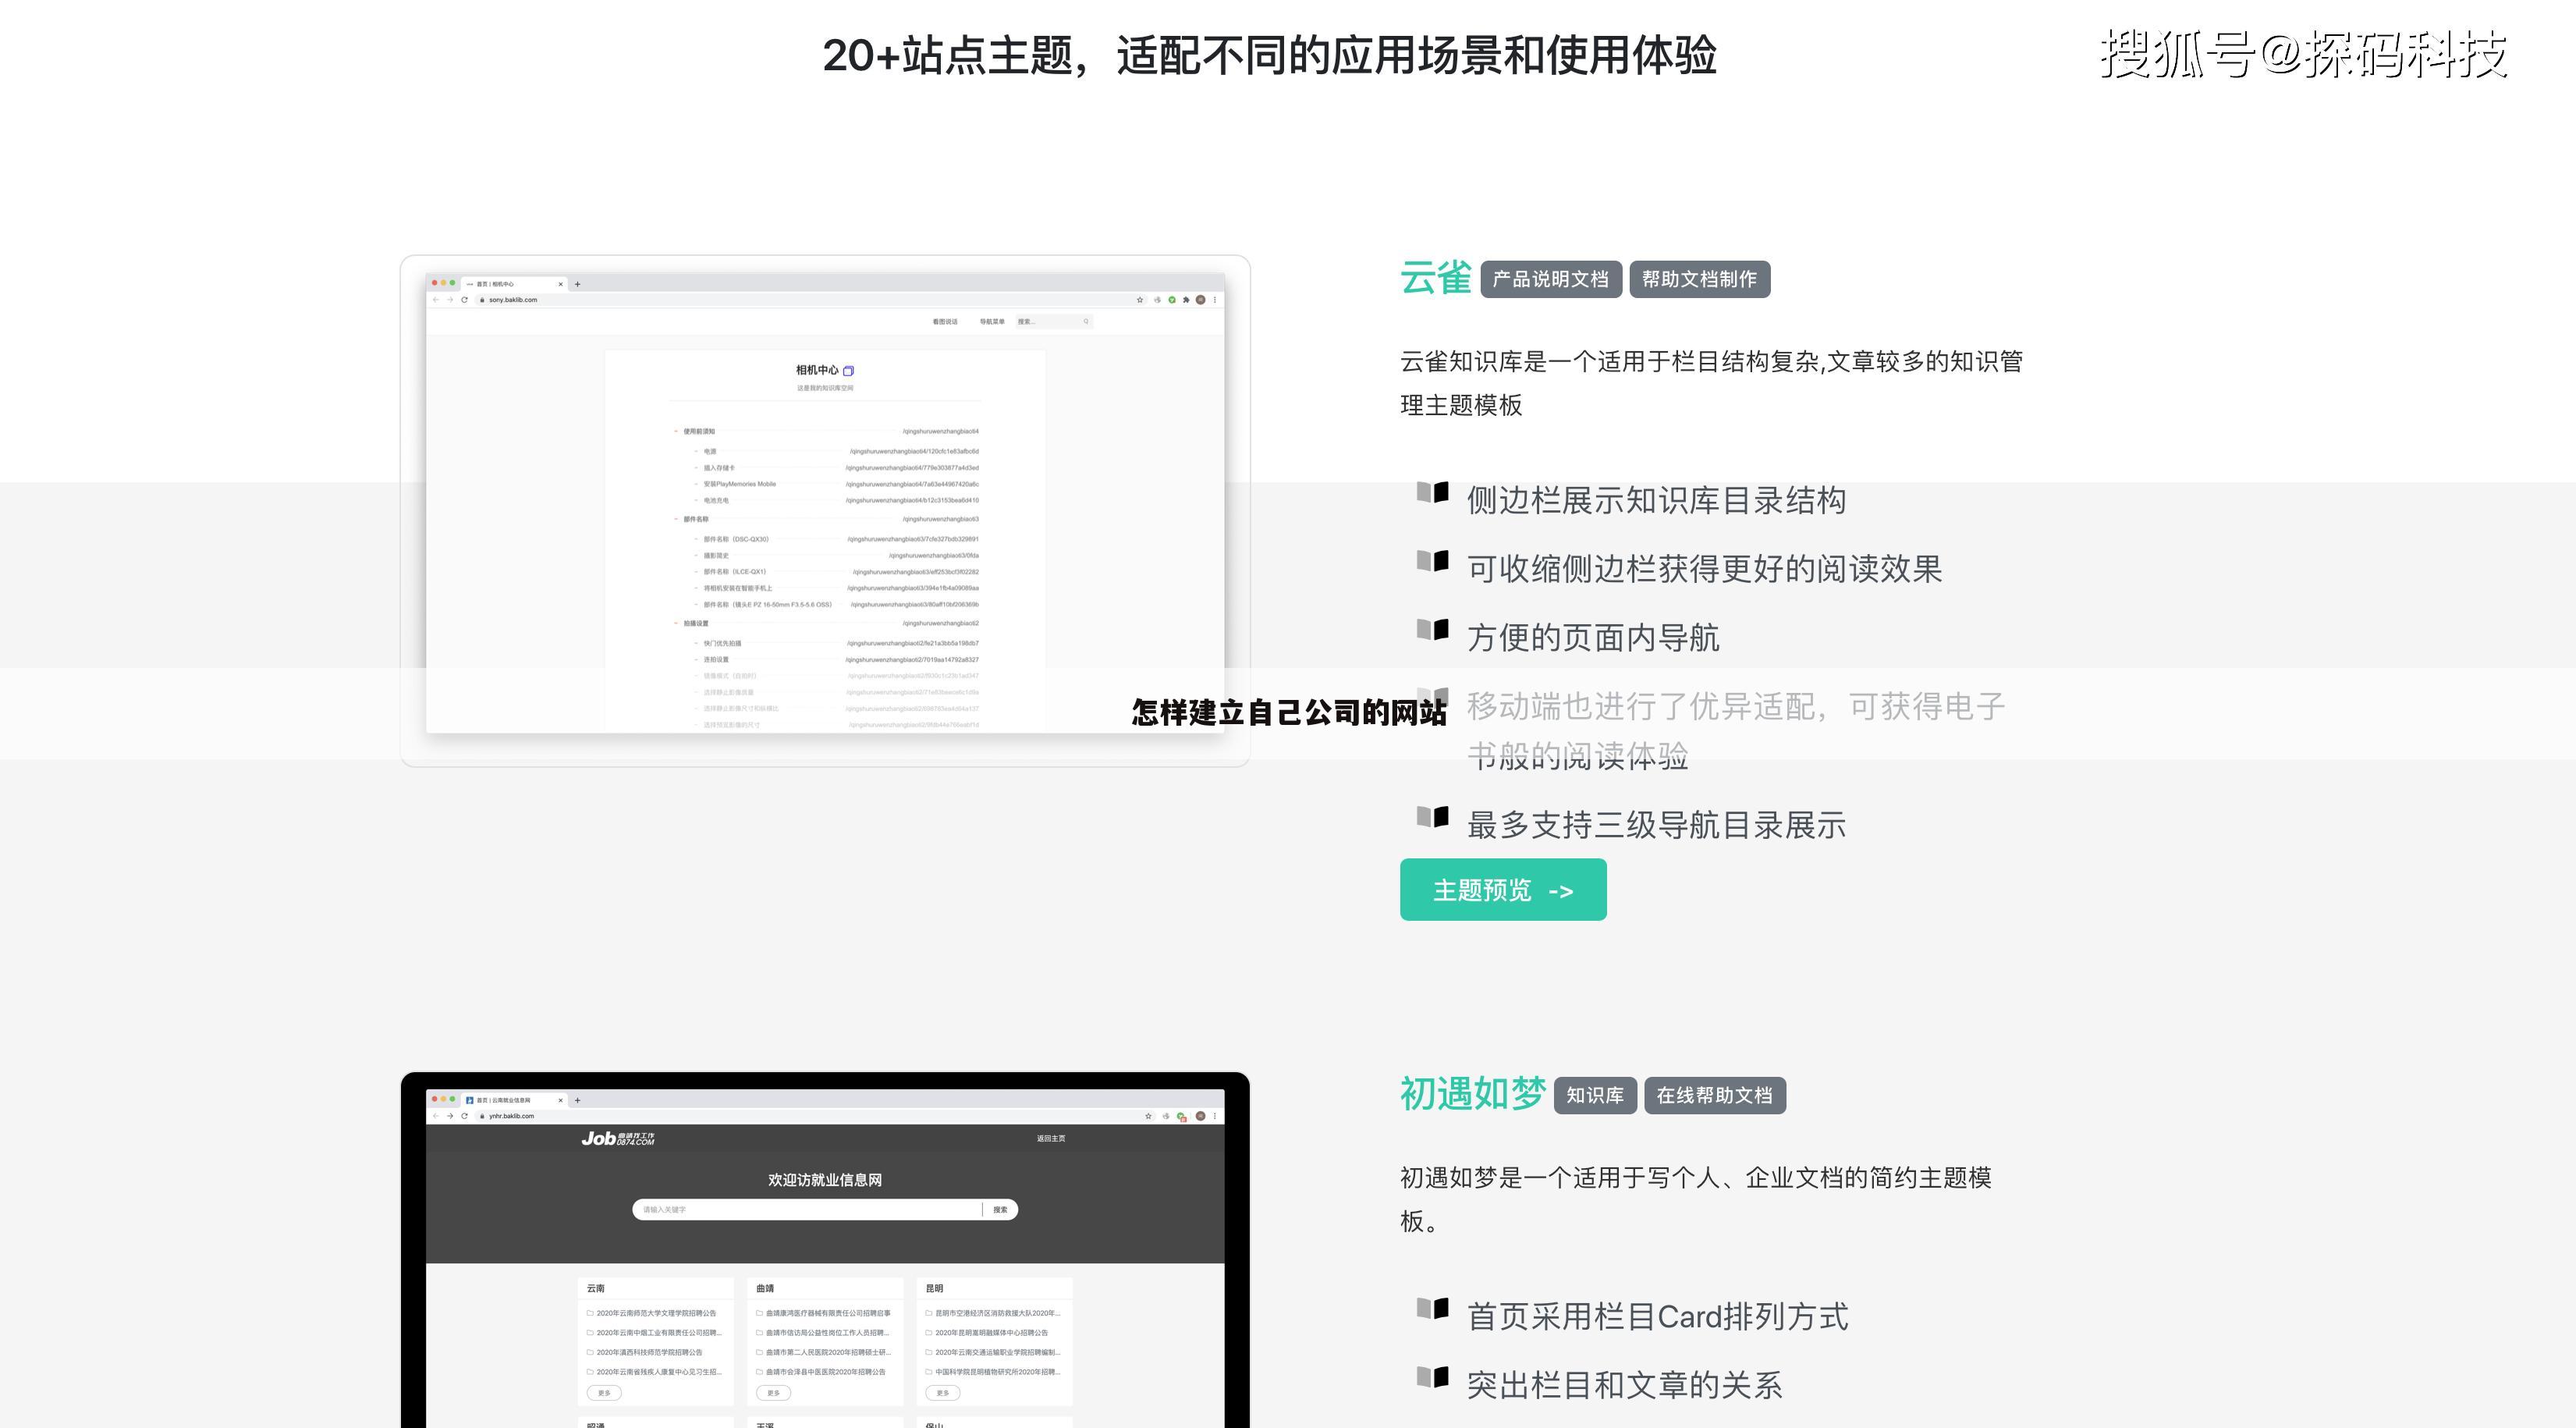Click 看图说话 in the 相机中心 preview
Image resolution: width=2576 pixels, height=1428 pixels.
coord(945,322)
